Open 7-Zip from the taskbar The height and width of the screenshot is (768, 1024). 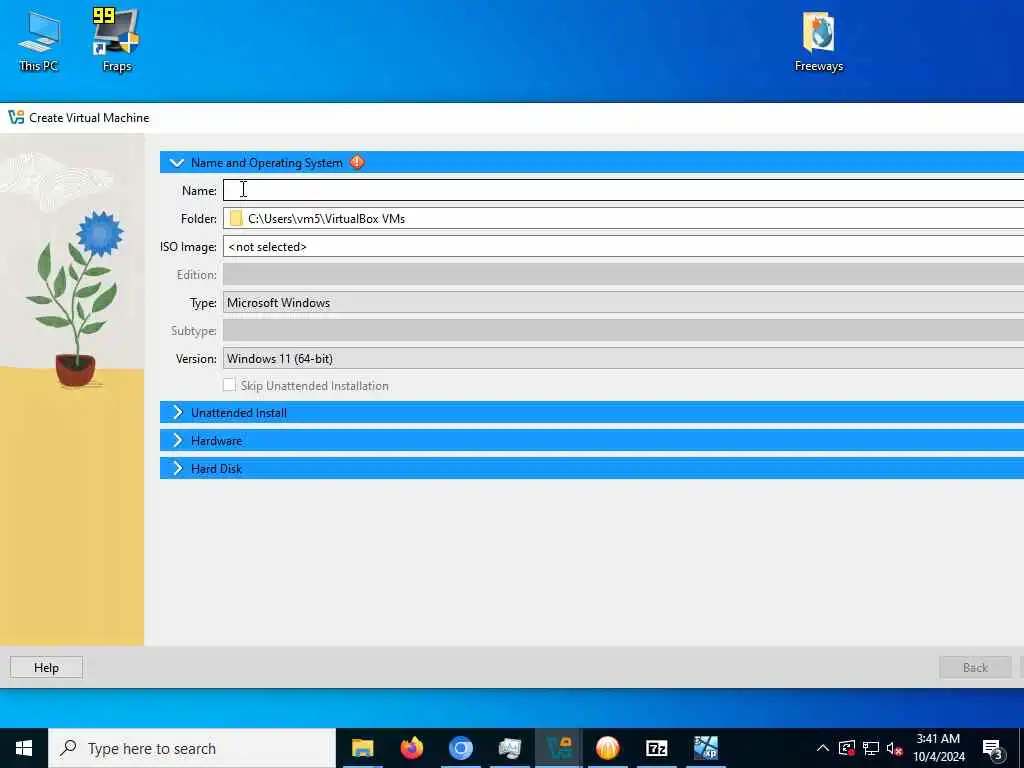[656, 748]
